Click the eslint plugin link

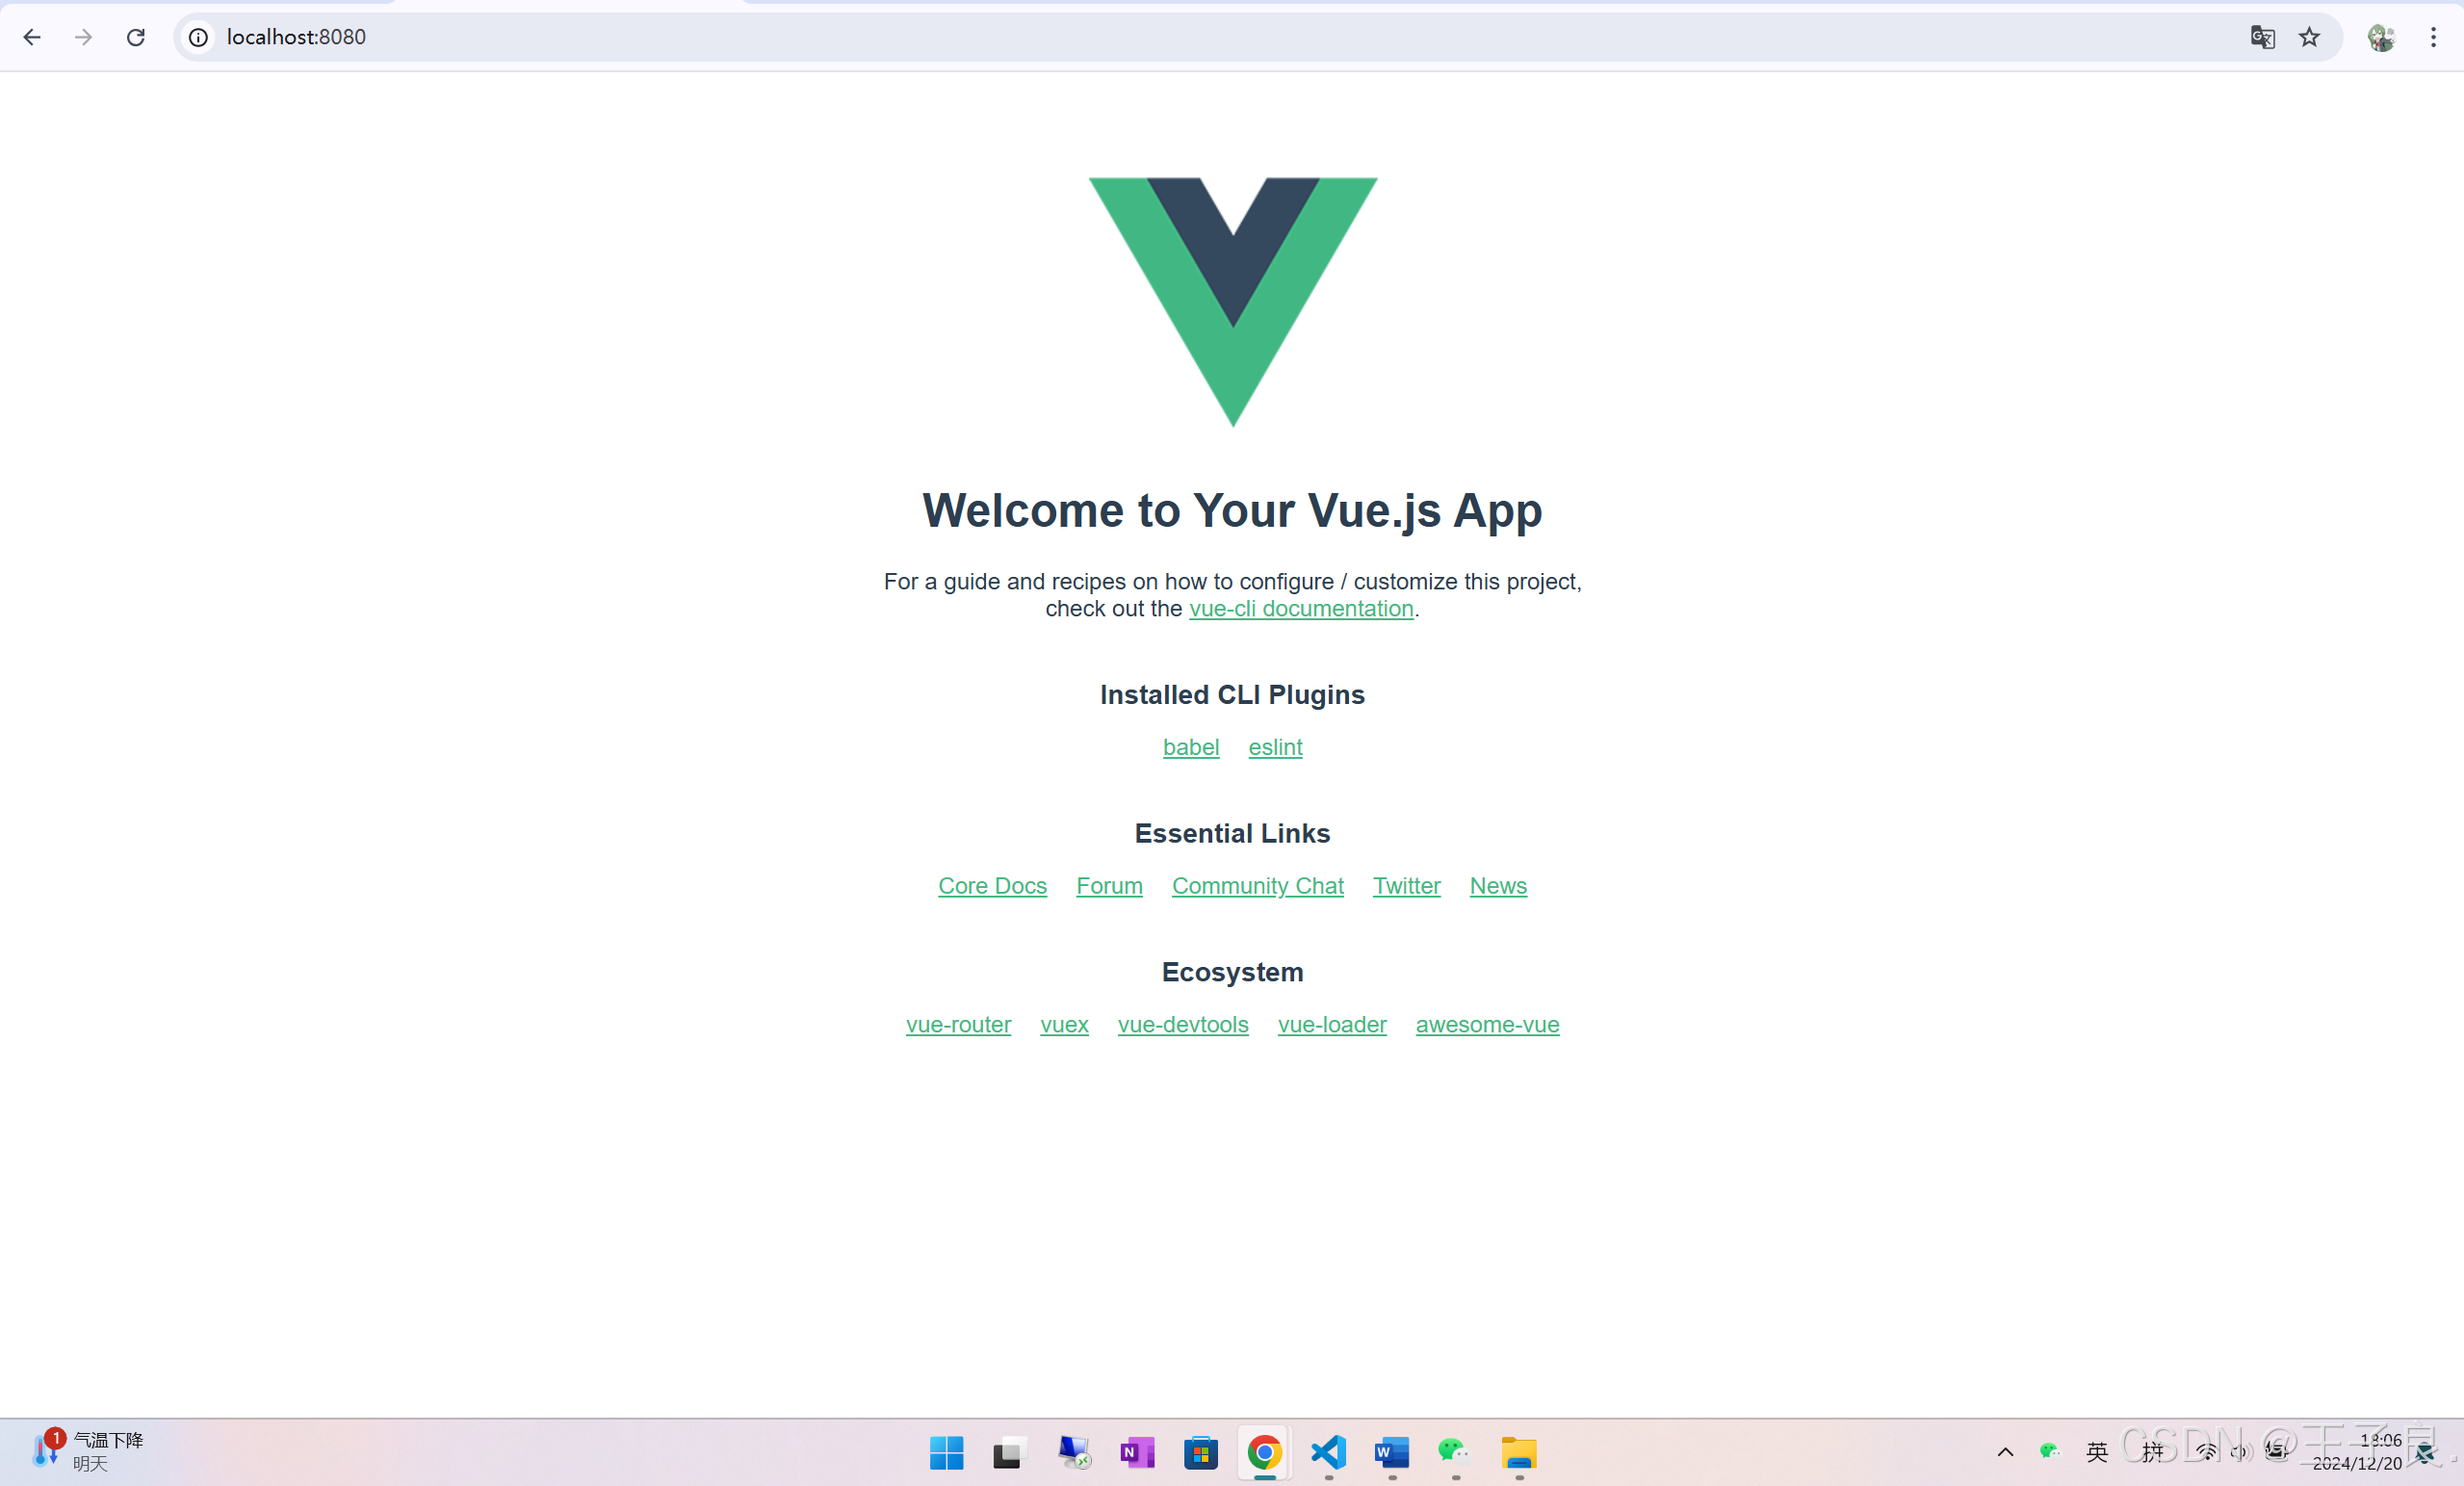(x=1274, y=746)
